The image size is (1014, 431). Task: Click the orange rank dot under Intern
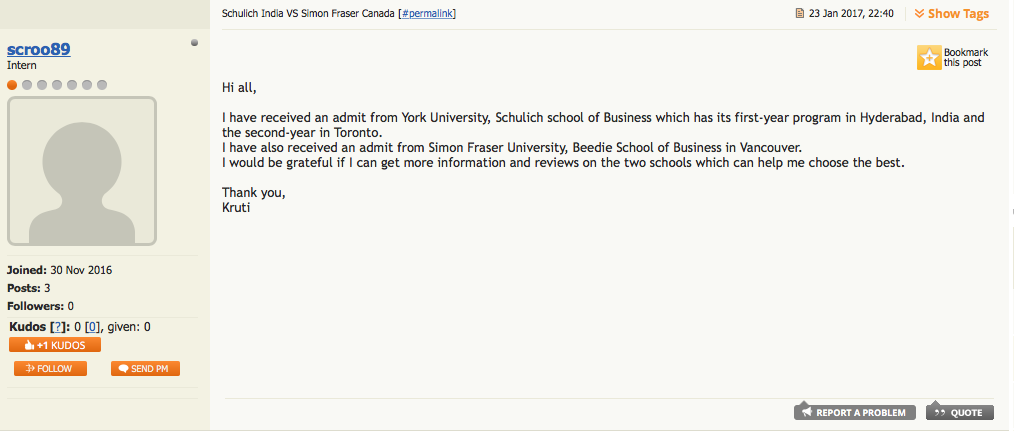(x=12, y=85)
